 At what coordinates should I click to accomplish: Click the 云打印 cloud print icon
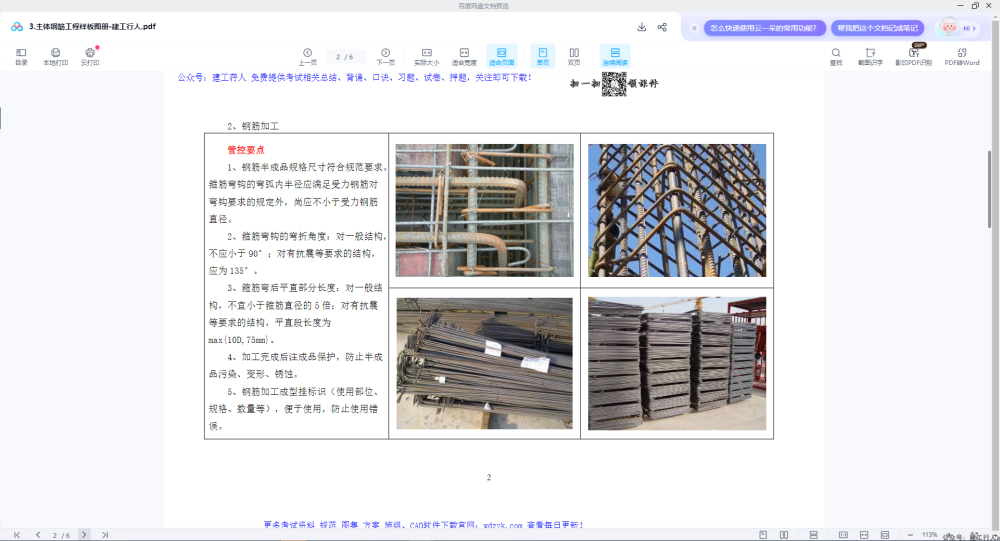coord(90,56)
